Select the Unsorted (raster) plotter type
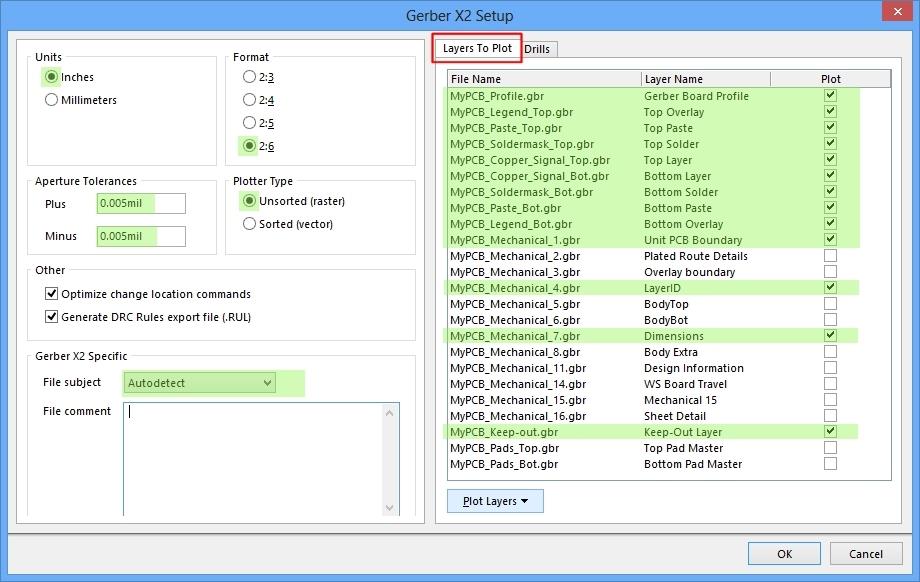 [250, 202]
